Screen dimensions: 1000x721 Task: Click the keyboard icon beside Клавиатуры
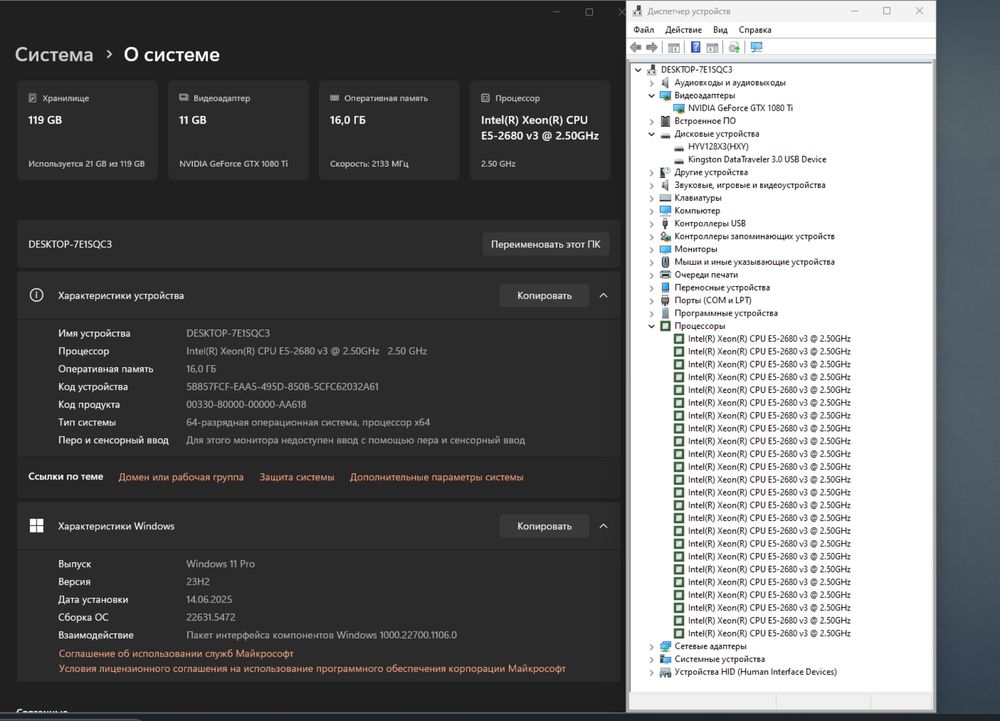coord(665,198)
